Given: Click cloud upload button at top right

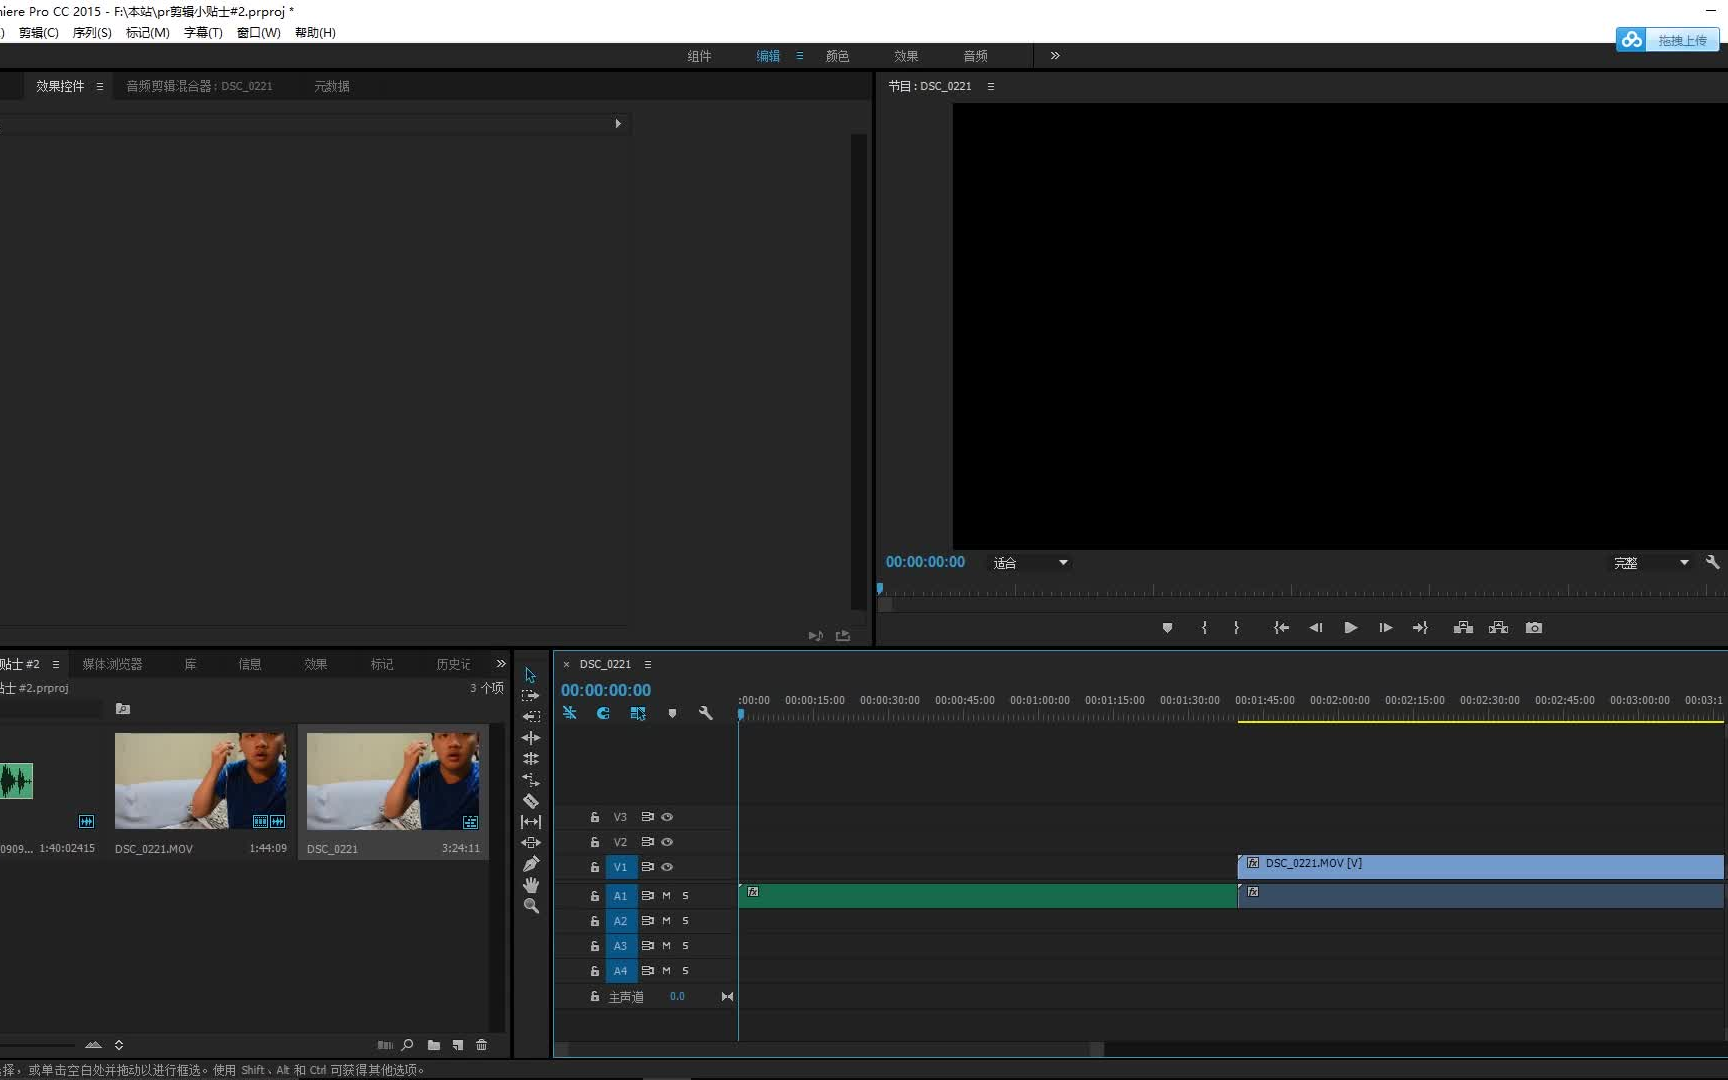Looking at the screenshot, I should pos(1667,40).
